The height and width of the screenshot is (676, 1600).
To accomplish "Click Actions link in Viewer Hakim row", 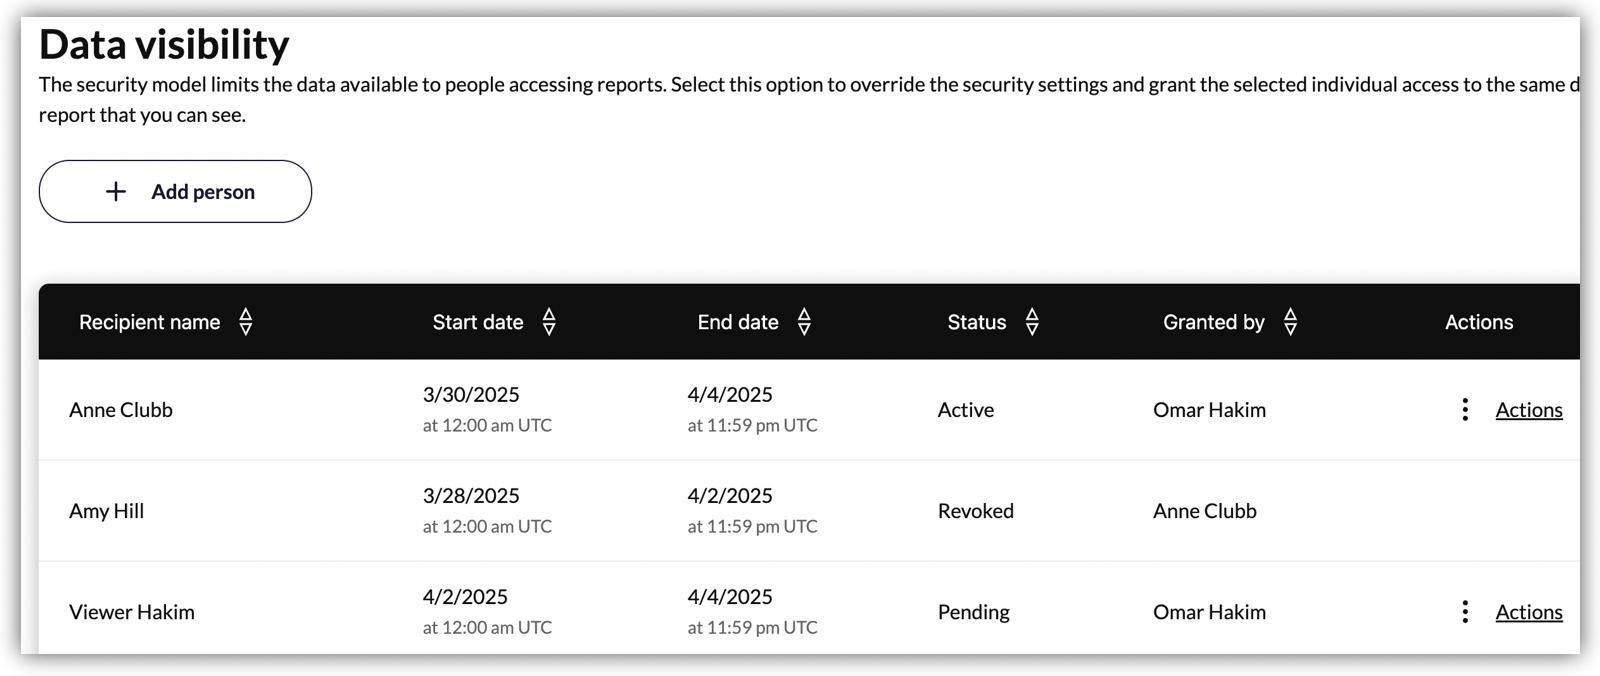I will coord(1528,612).
